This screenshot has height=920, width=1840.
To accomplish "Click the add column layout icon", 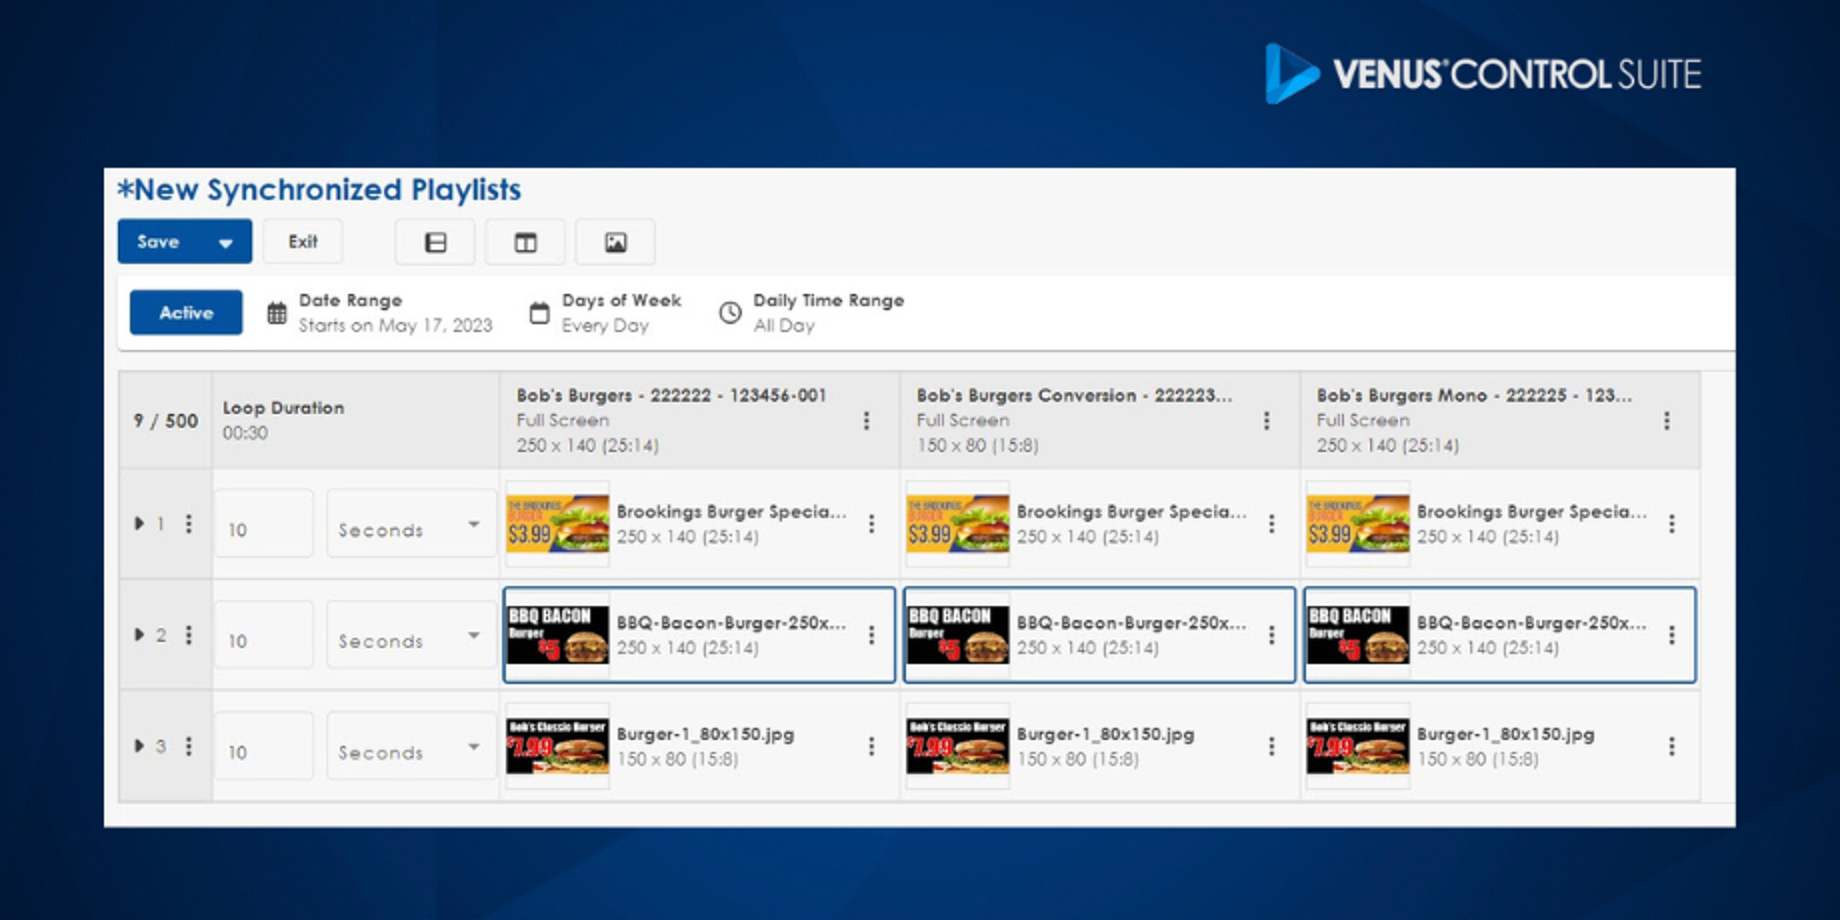I will (x=525, y=243).
